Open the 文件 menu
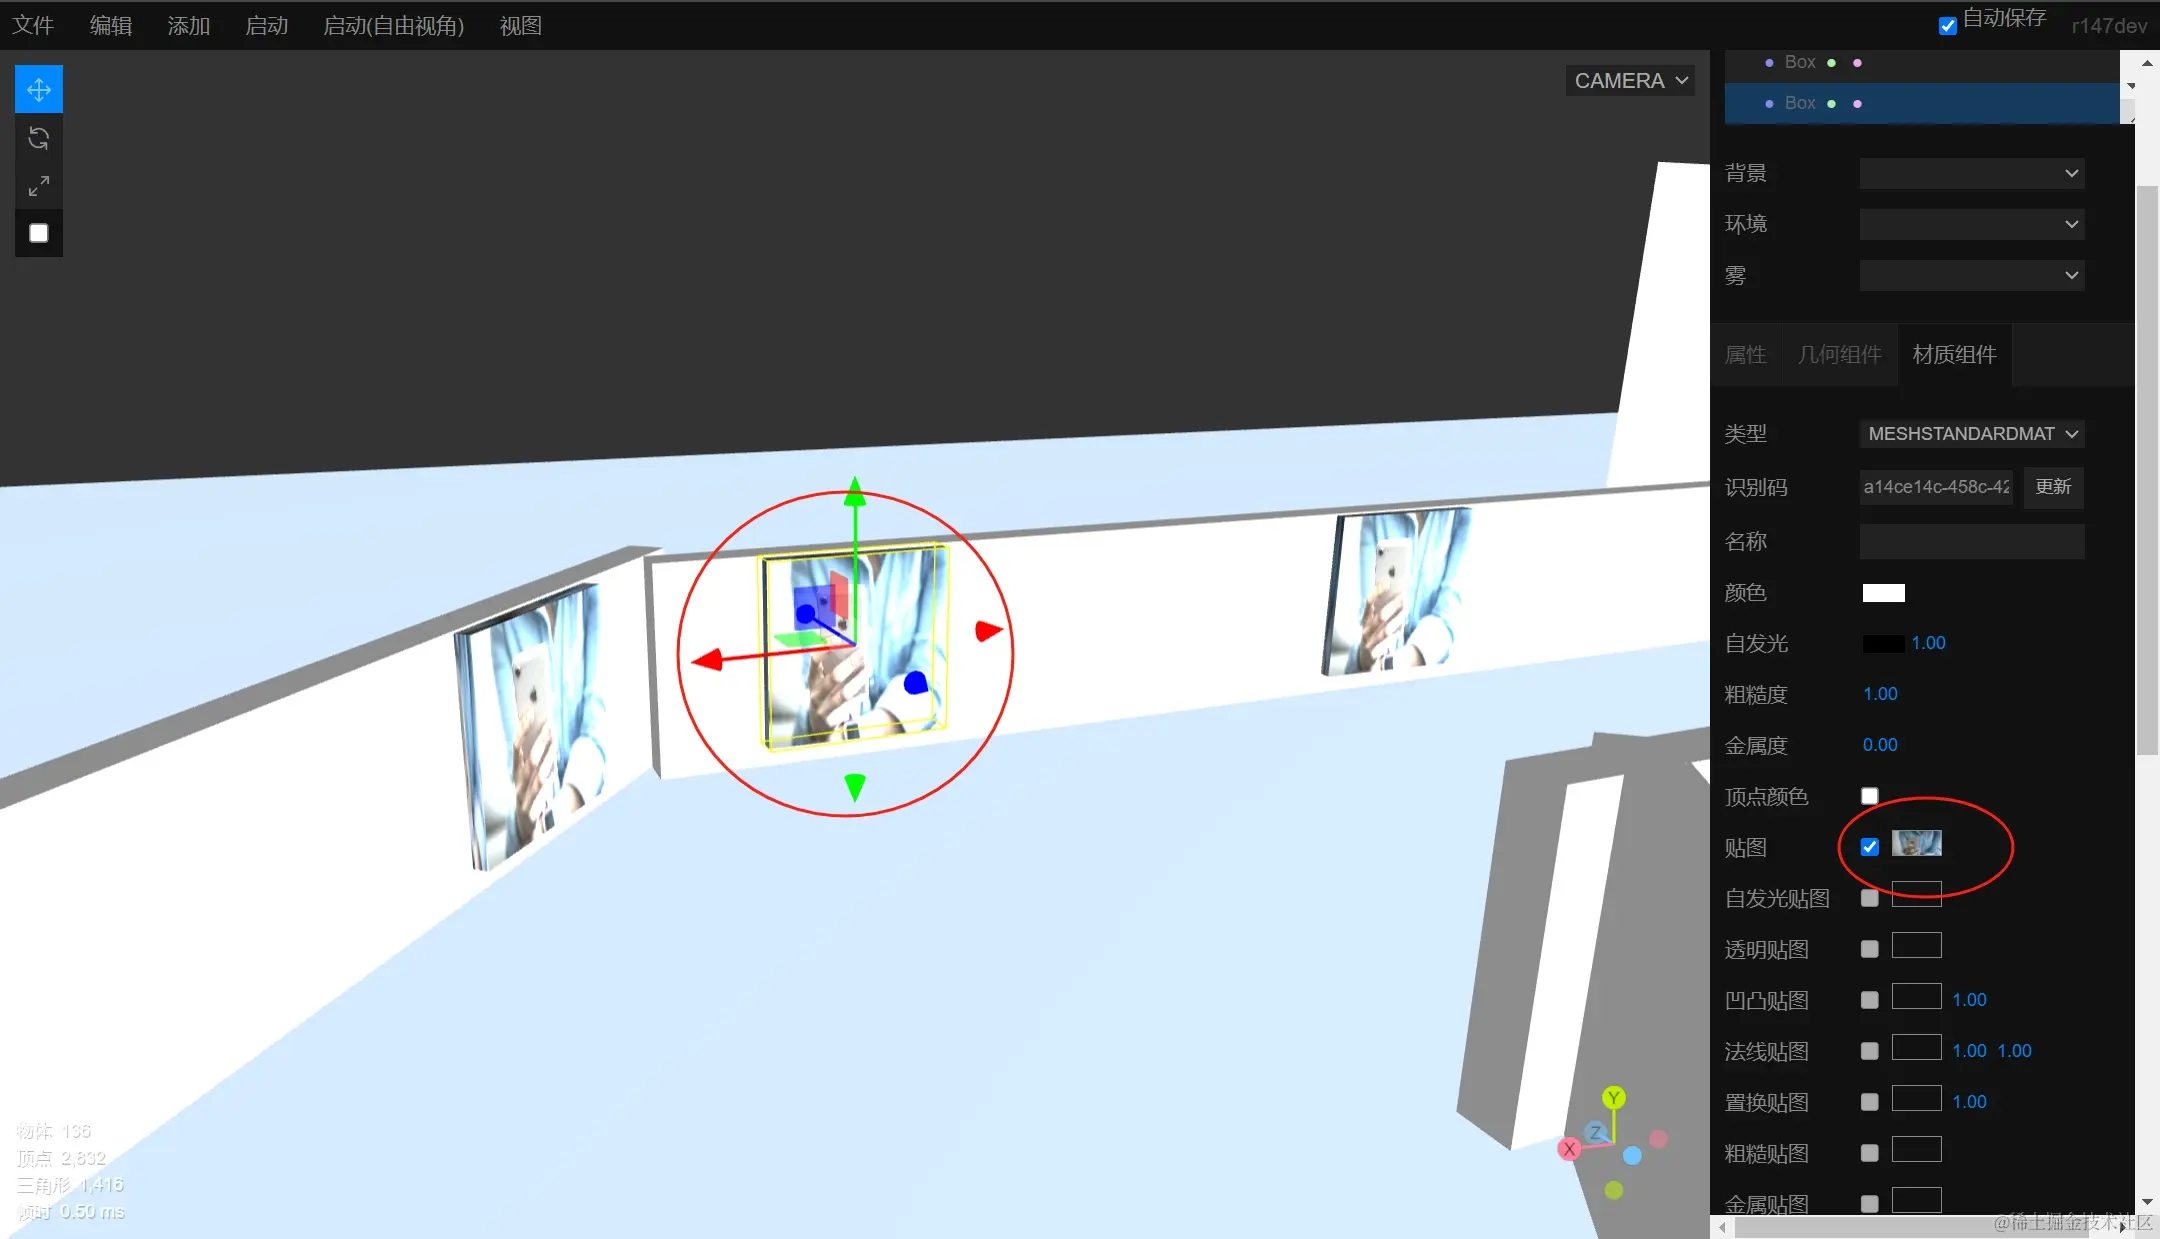The image size is (2160, 1239). point(33,26)
